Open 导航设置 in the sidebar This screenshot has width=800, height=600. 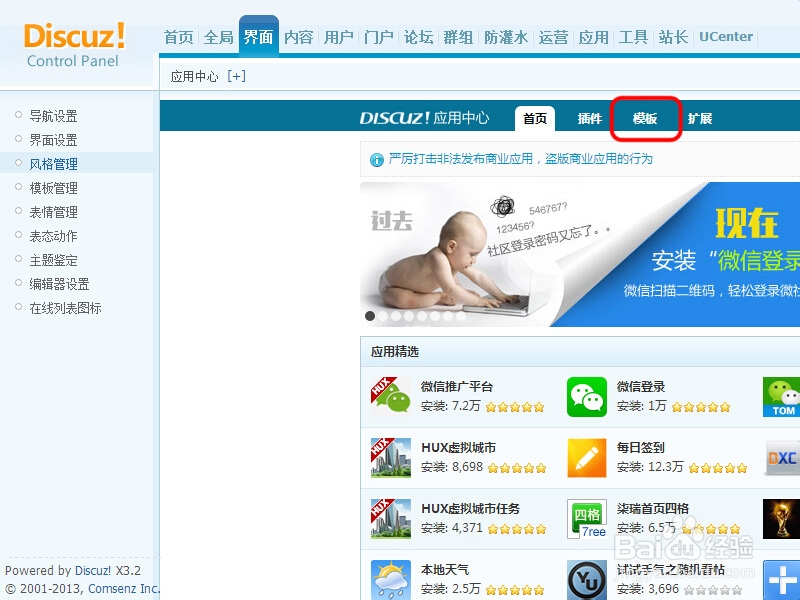(x=54, y=116)
